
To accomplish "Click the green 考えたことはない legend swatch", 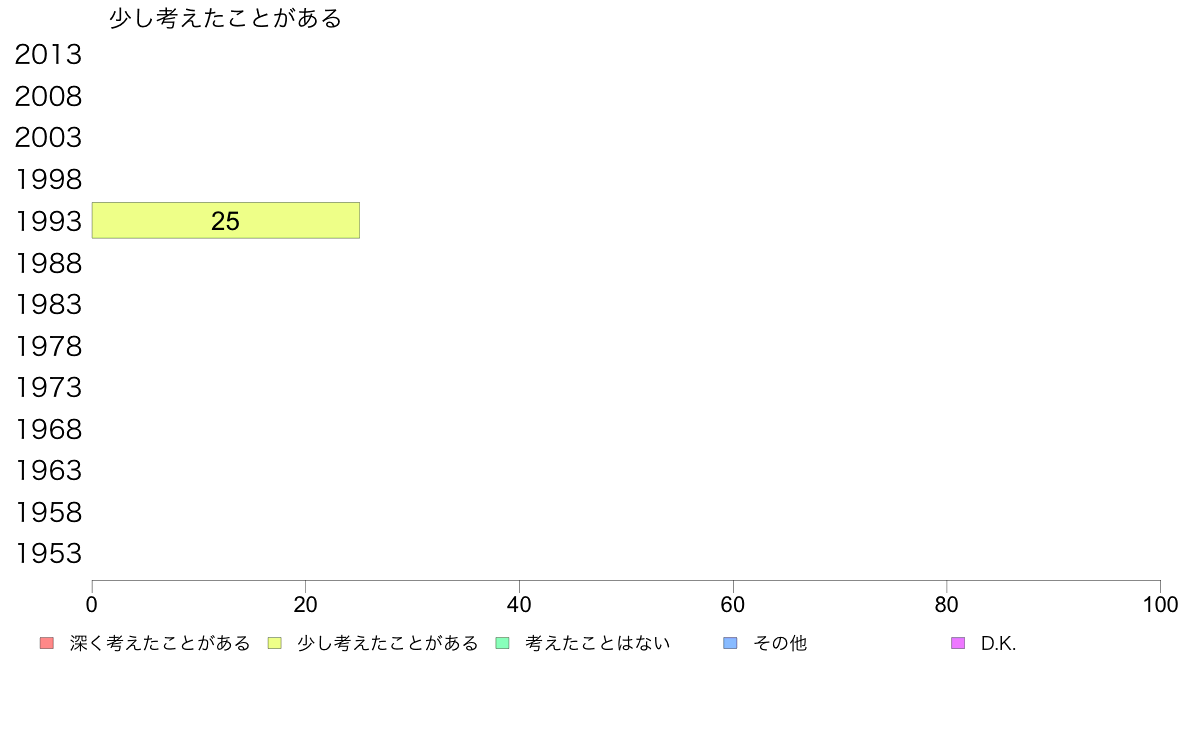I will pos(502,643).
